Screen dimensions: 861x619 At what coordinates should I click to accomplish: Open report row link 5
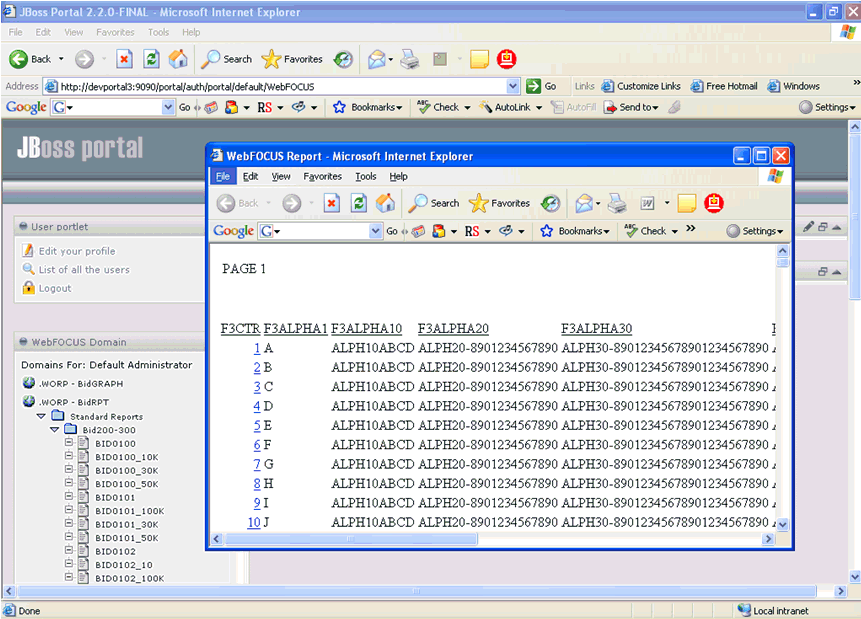(256, 426)
